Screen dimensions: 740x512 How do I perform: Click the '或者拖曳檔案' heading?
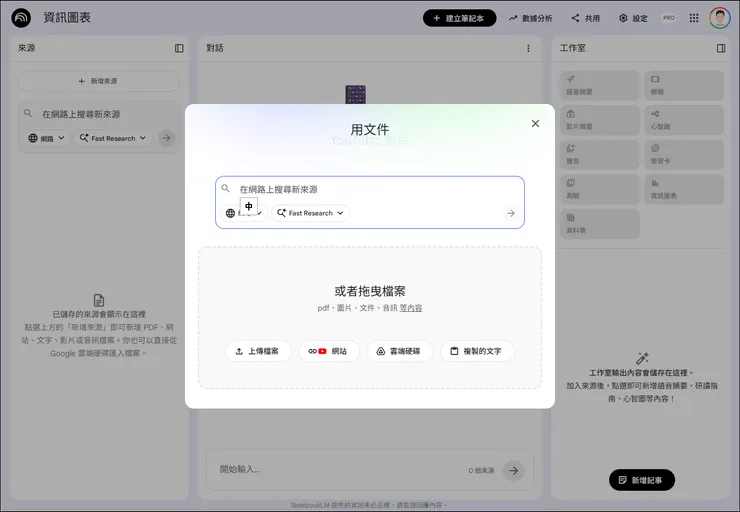370,291
